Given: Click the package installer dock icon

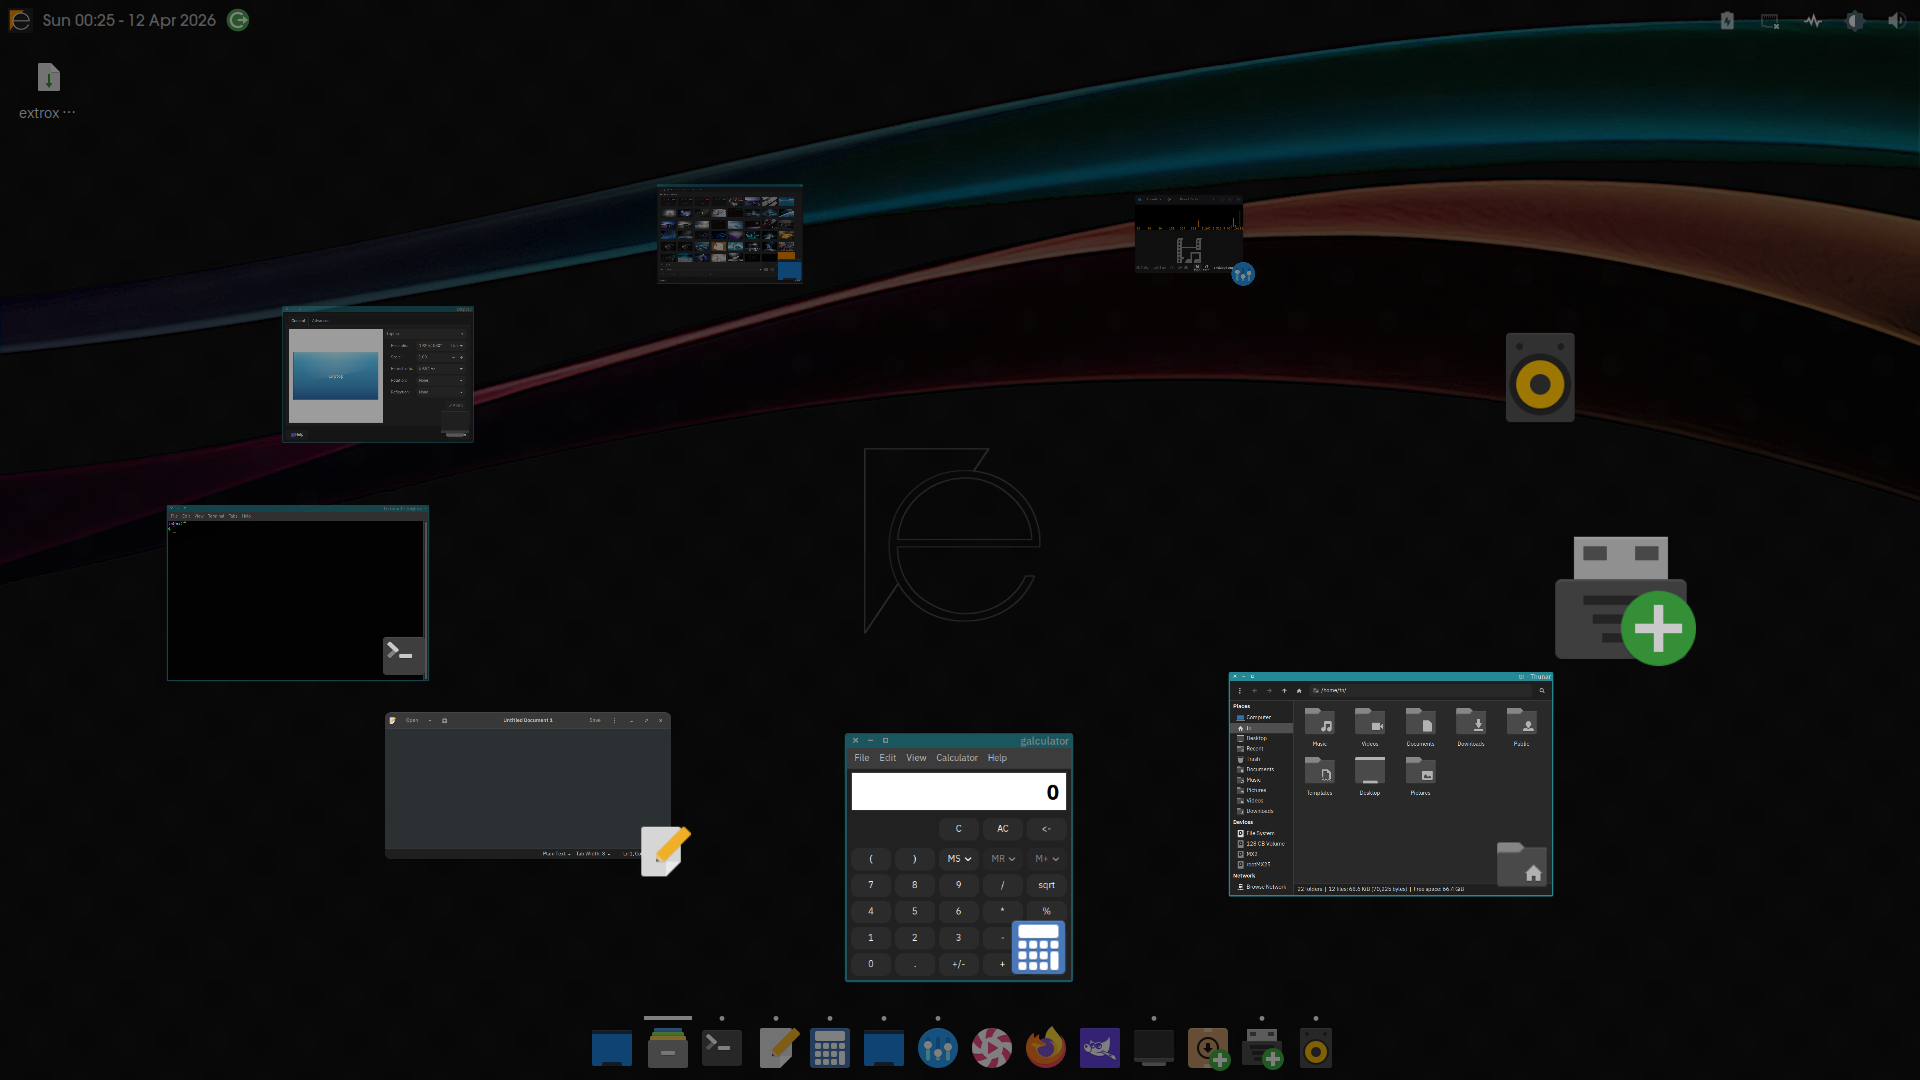Looking at the screenshot, I should coord(1207,1048).
